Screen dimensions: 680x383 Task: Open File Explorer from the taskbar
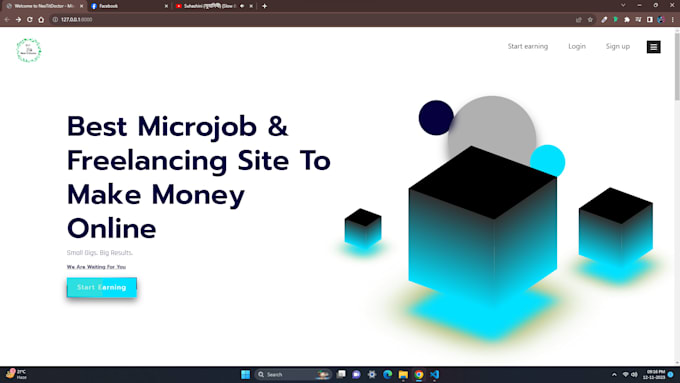coord(403,374)
